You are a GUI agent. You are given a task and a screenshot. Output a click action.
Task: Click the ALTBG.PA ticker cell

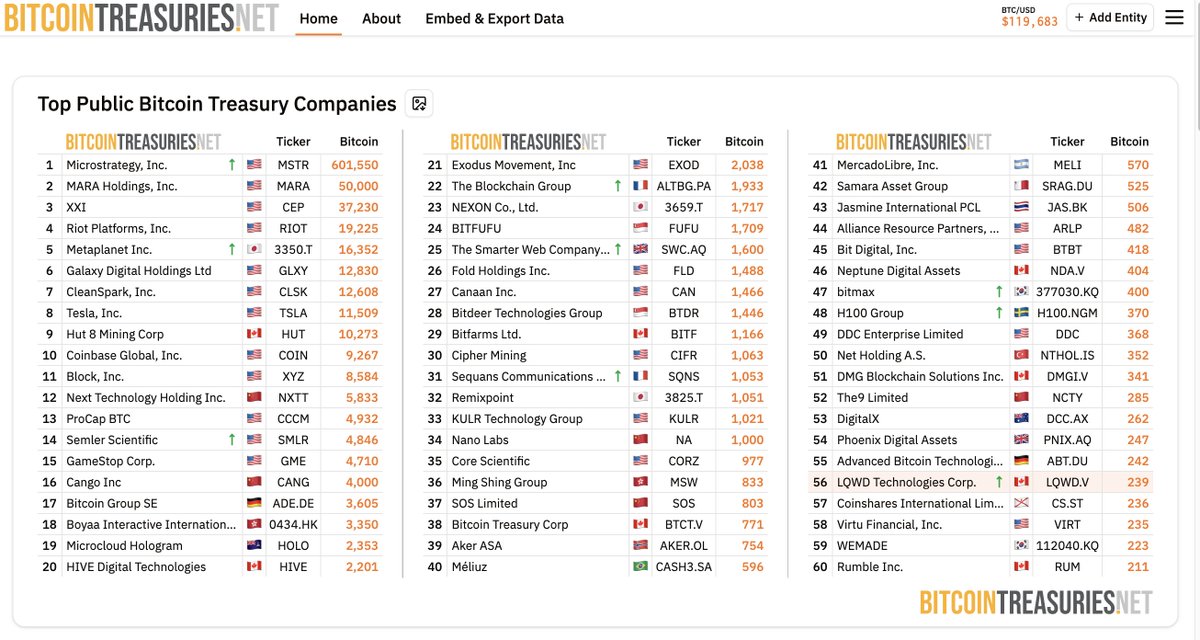tap(686, 186)
